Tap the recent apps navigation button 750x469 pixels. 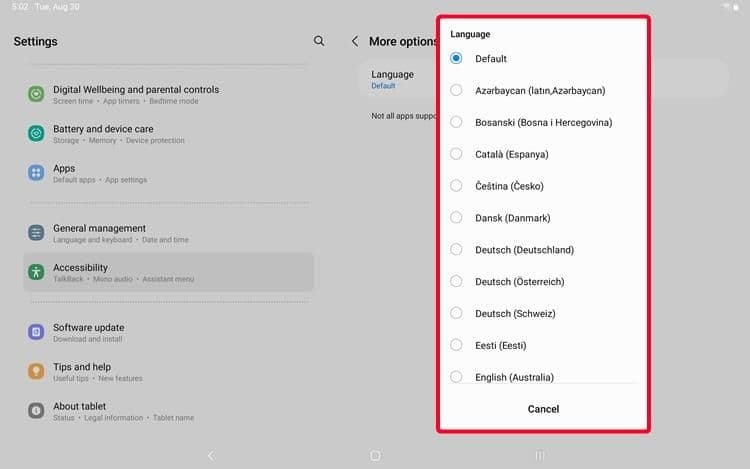click(540, 455)
